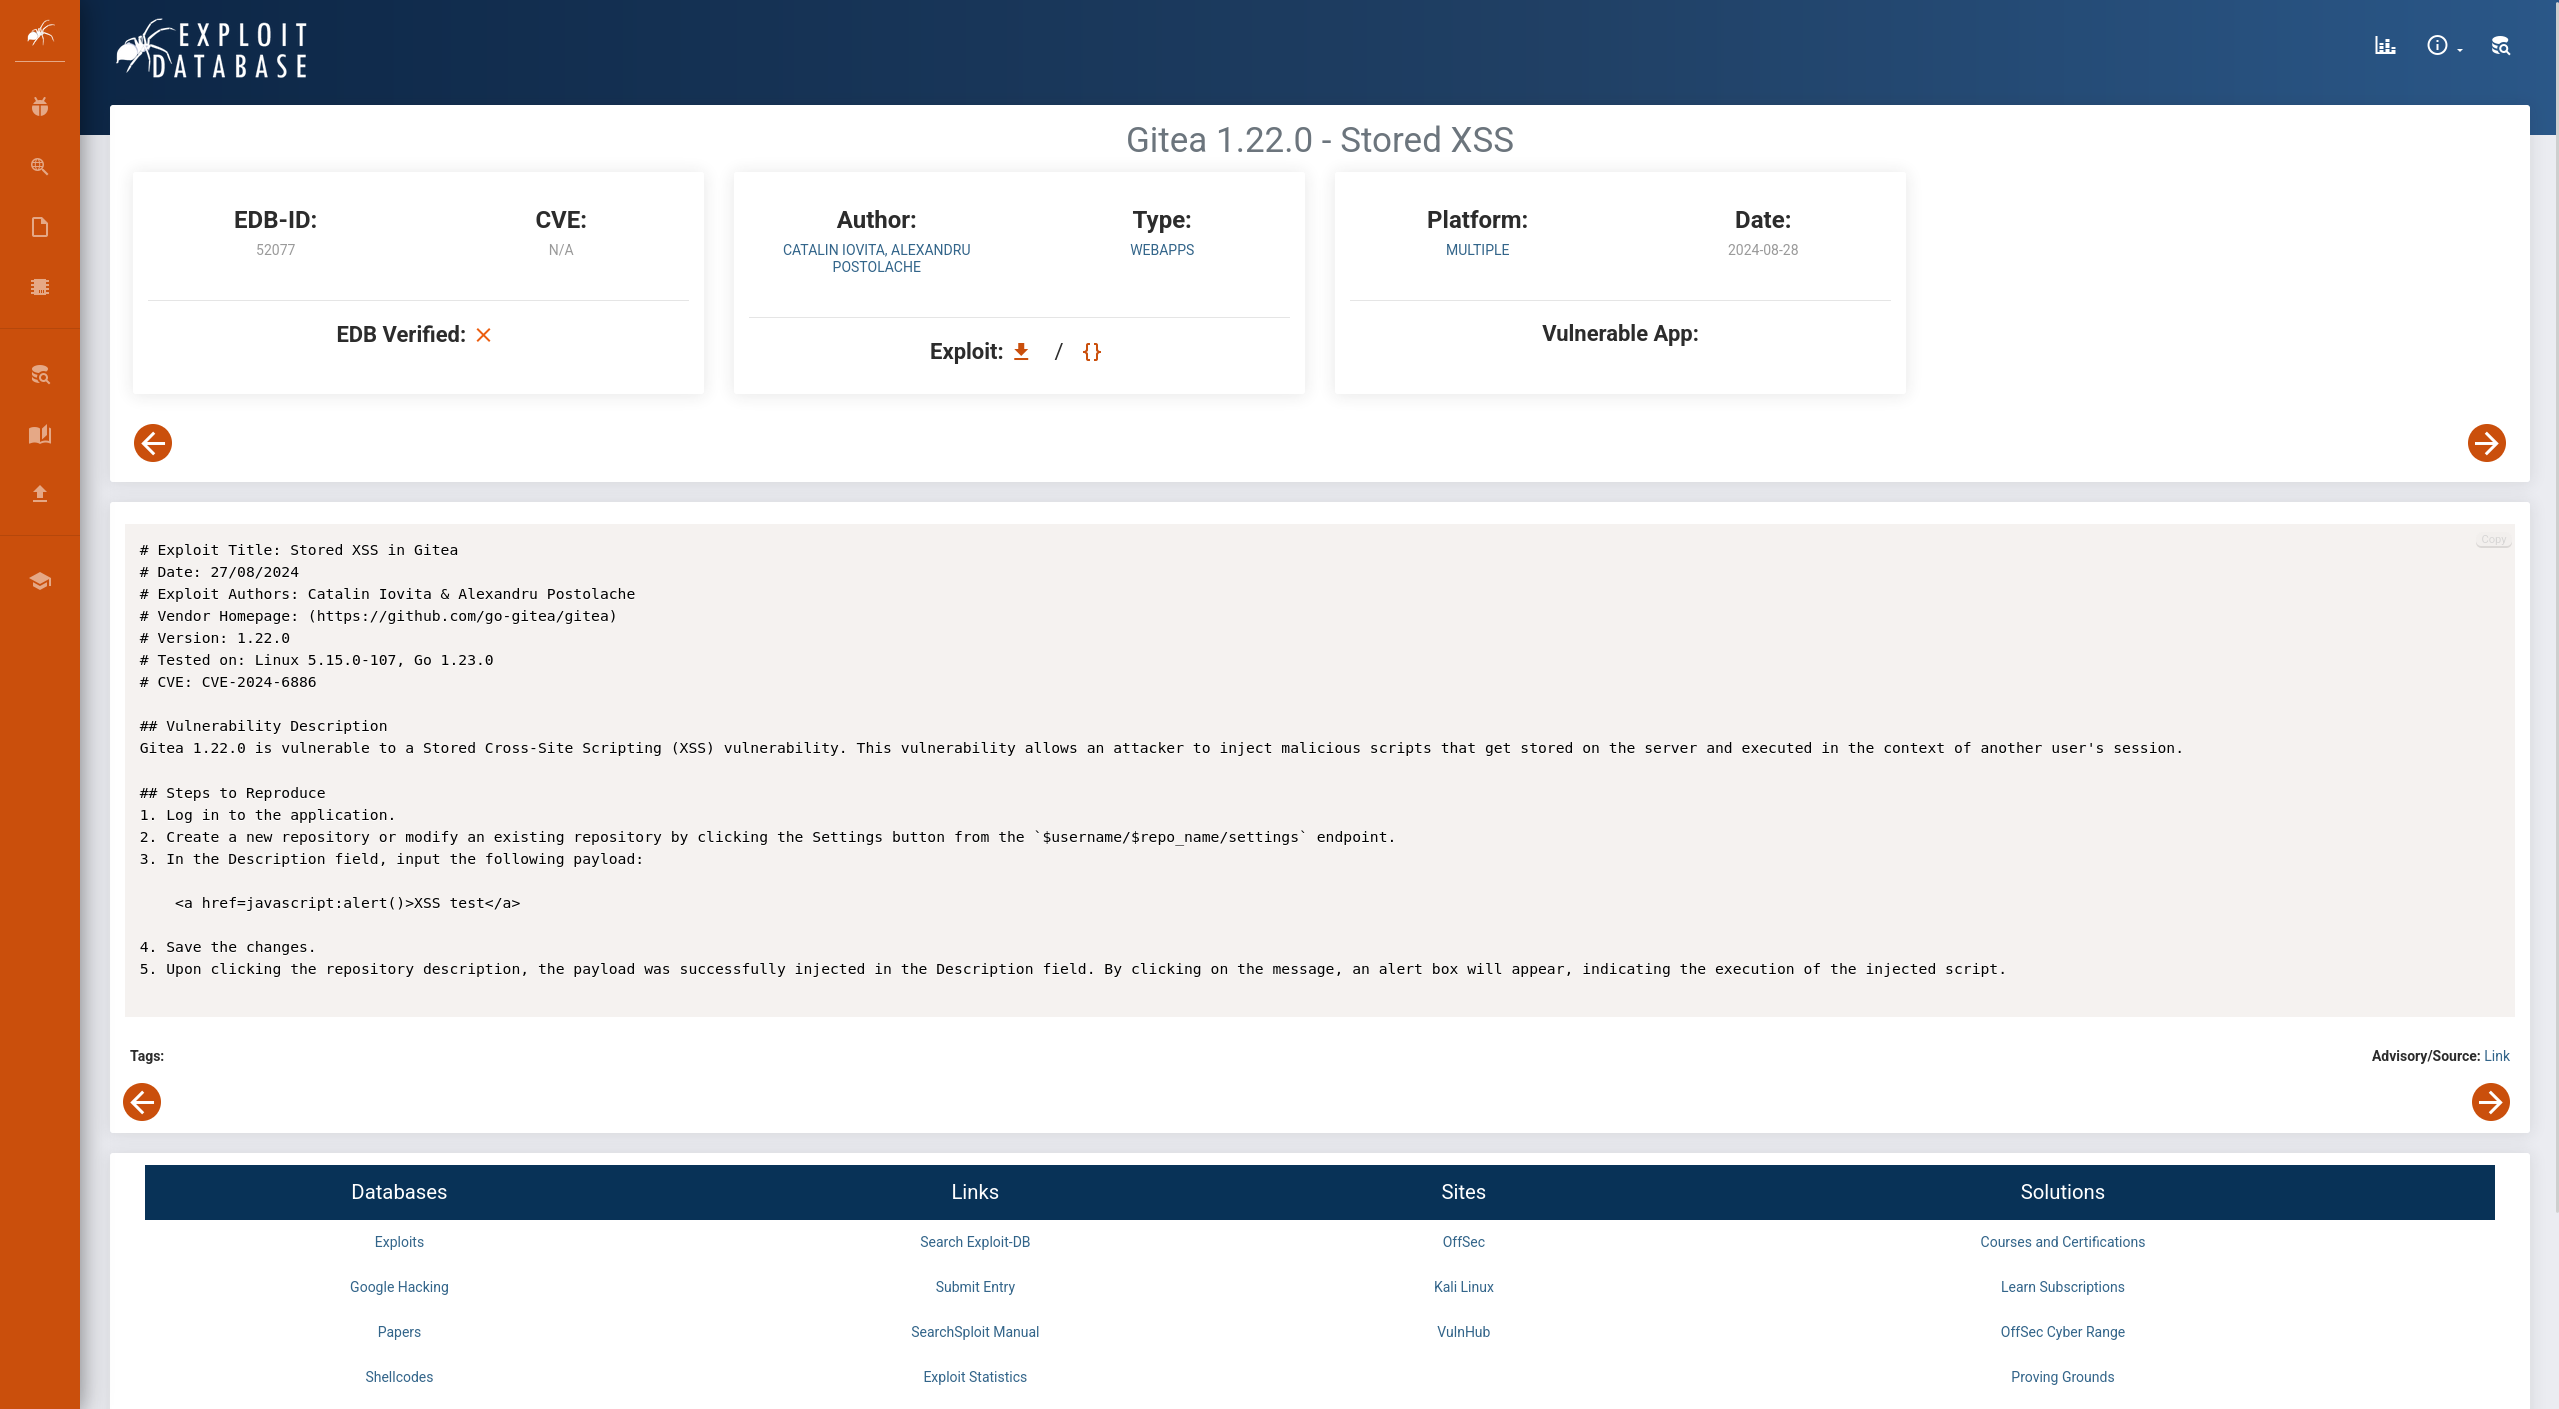Open OffSec site link
This screenshot has width=2559, height=1409.
[1464, 1242]
